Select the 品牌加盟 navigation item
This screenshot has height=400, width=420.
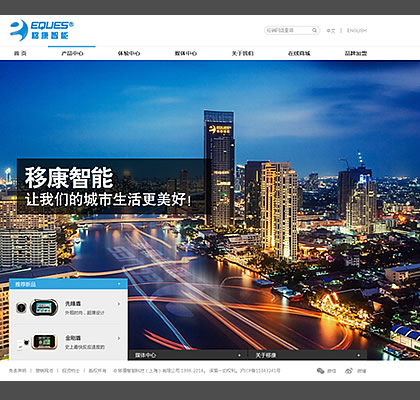356,53
